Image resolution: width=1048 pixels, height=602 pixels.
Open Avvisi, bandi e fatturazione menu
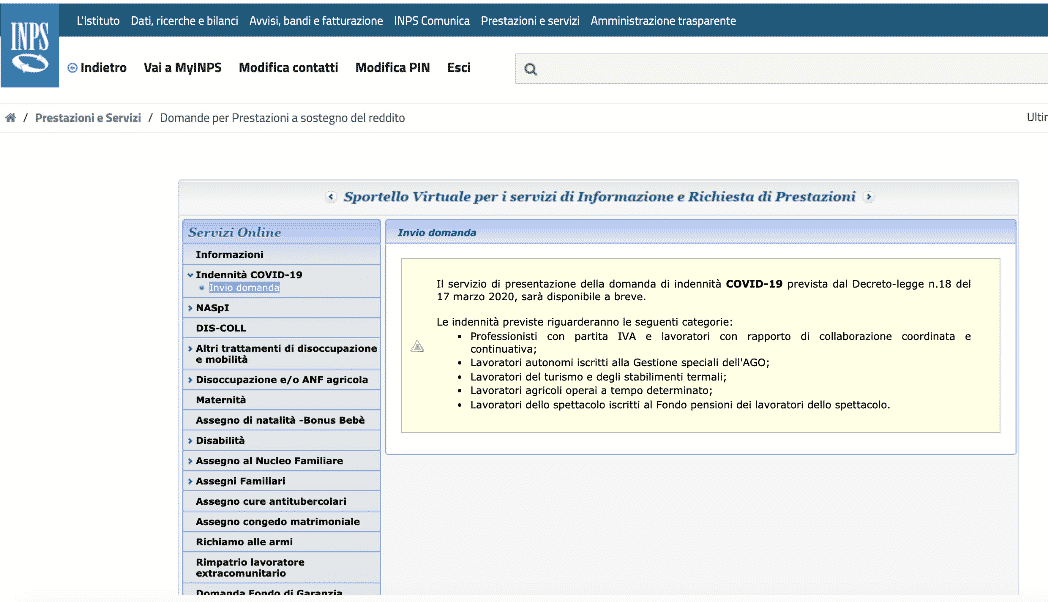316,21
